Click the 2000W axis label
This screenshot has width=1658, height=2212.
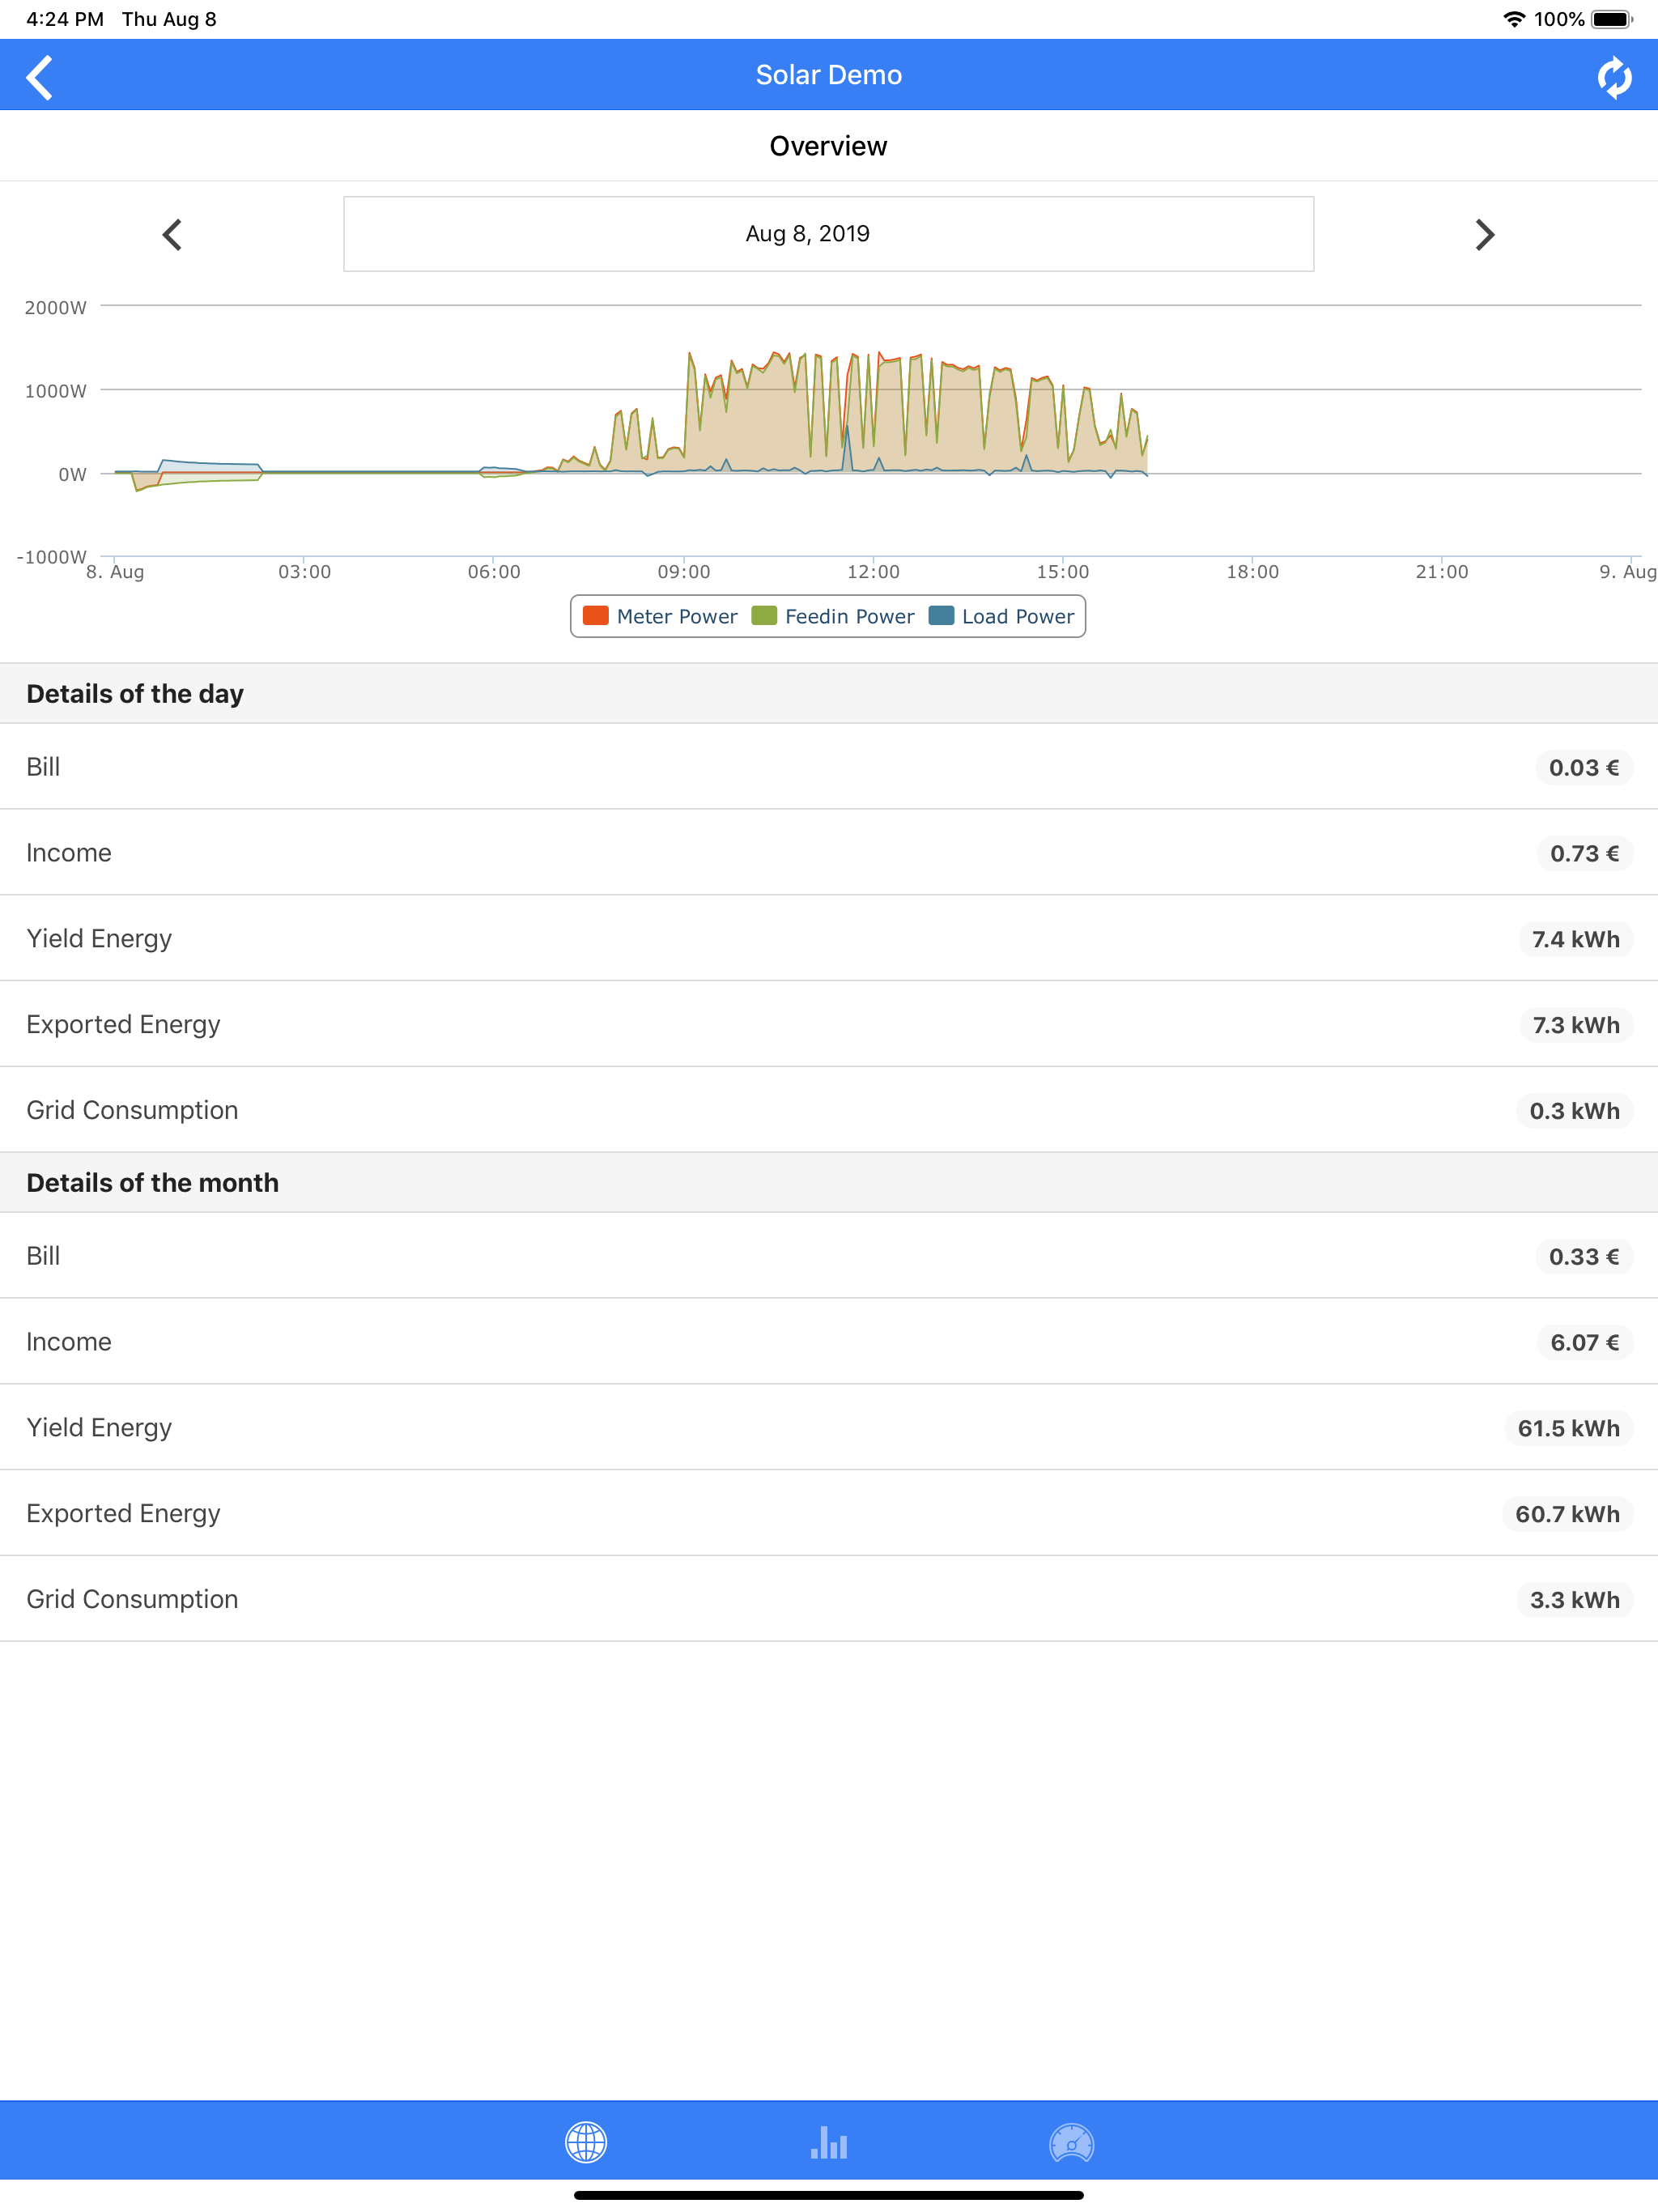click(x=56, y=307)
